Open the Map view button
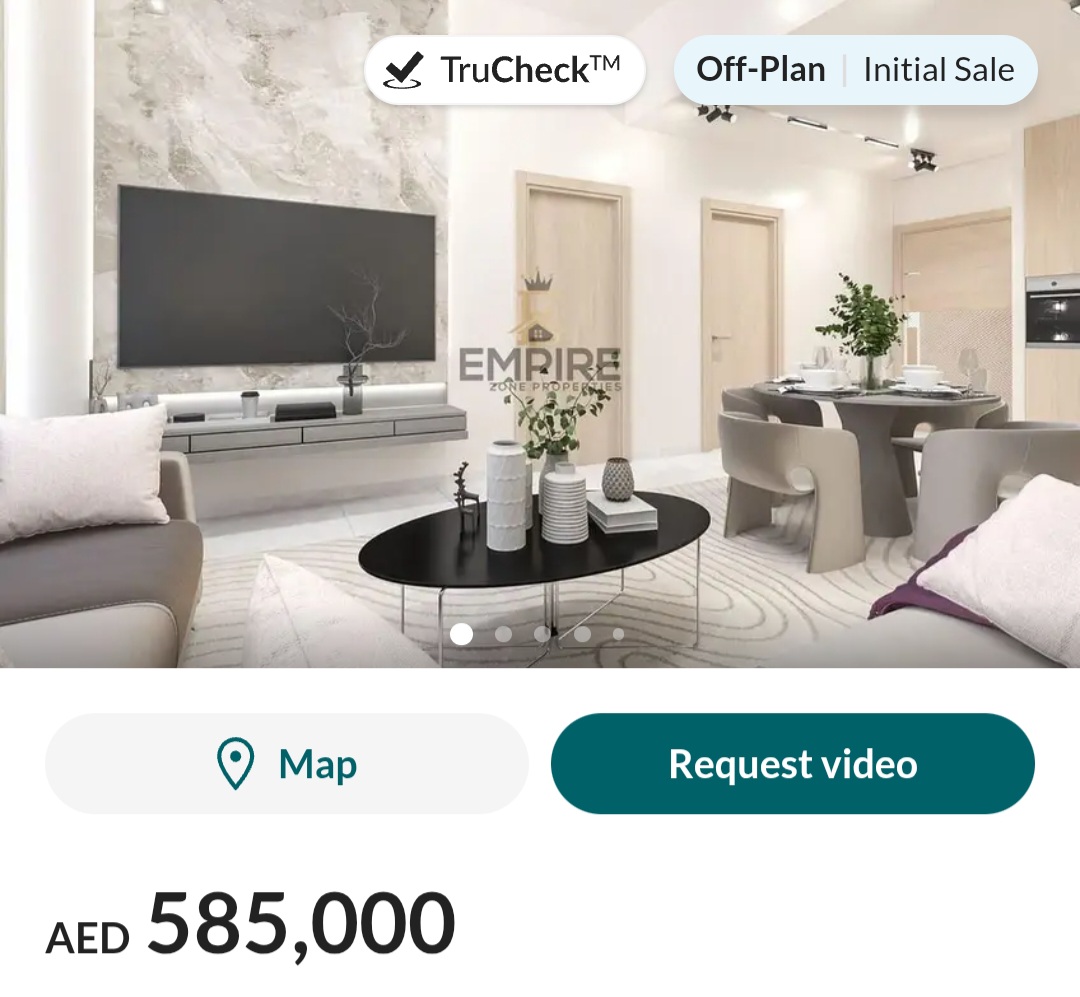 (x=287, y=763)
